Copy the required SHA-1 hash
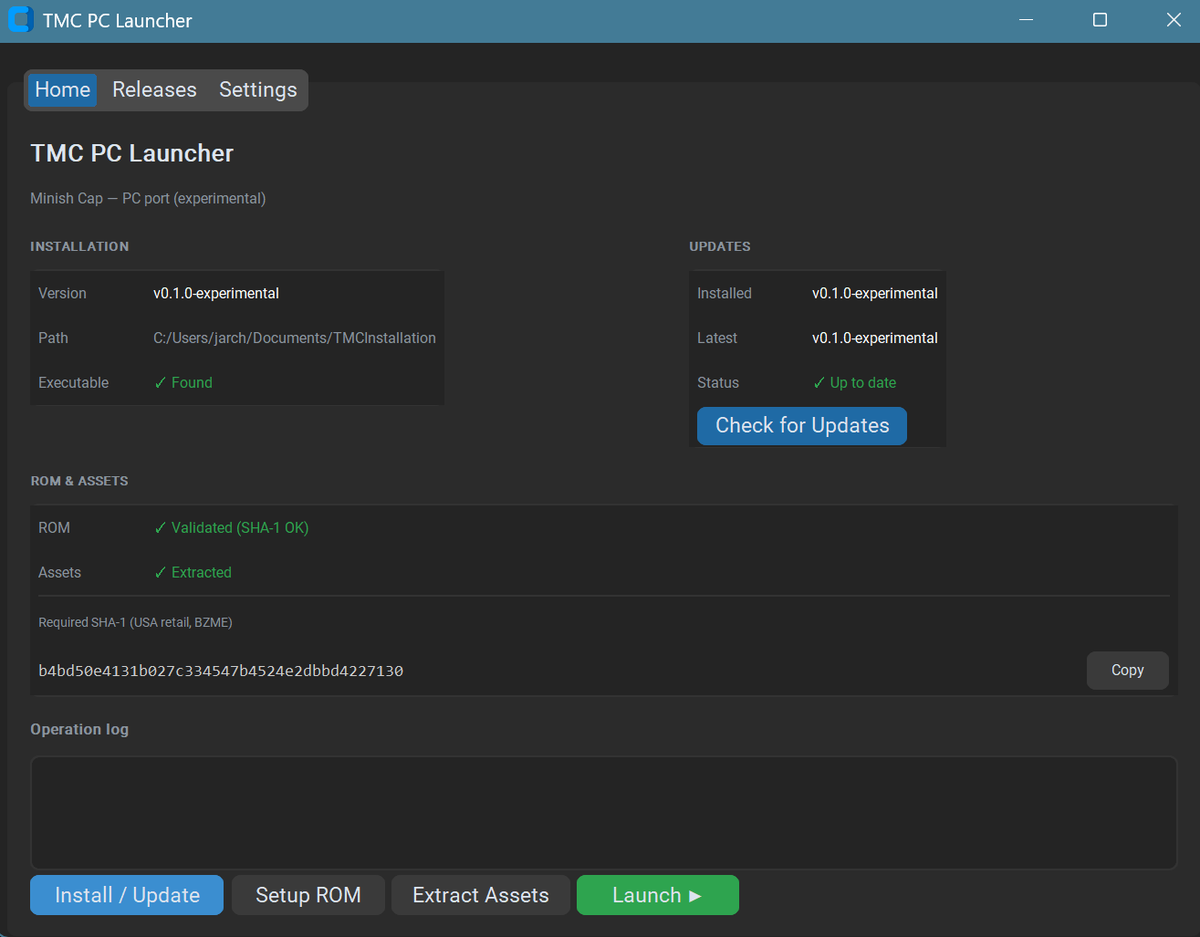Viewport: 1200px width, 937px height. 1127,670
